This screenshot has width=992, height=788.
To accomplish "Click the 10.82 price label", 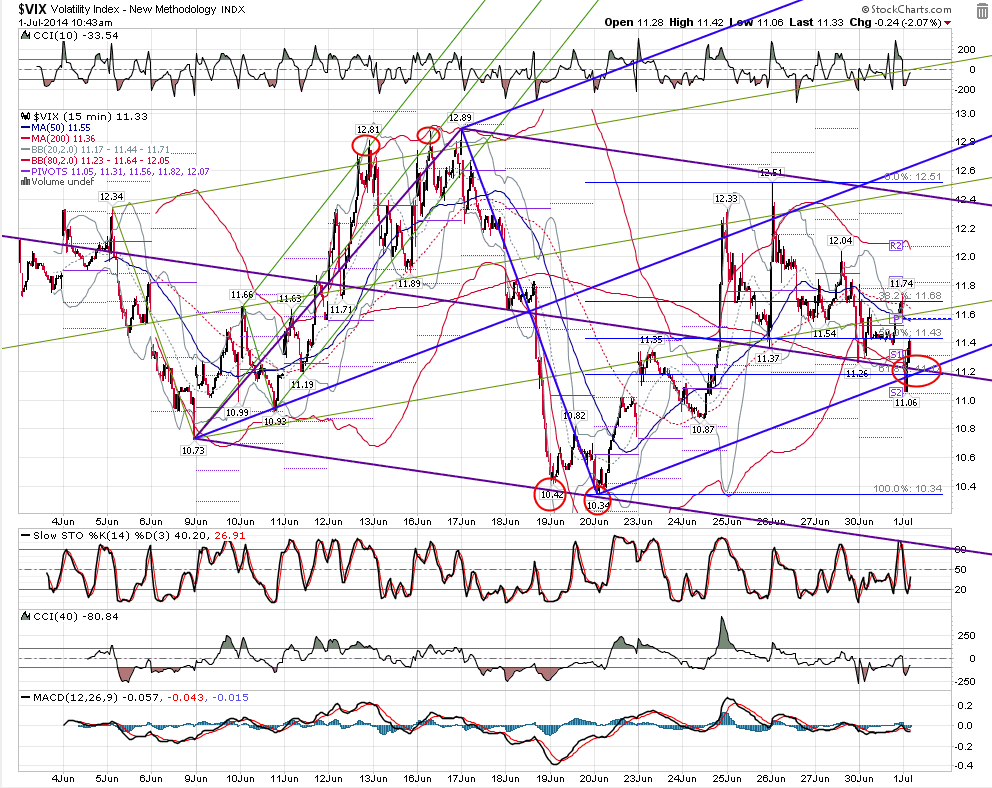I will [574, 416].
